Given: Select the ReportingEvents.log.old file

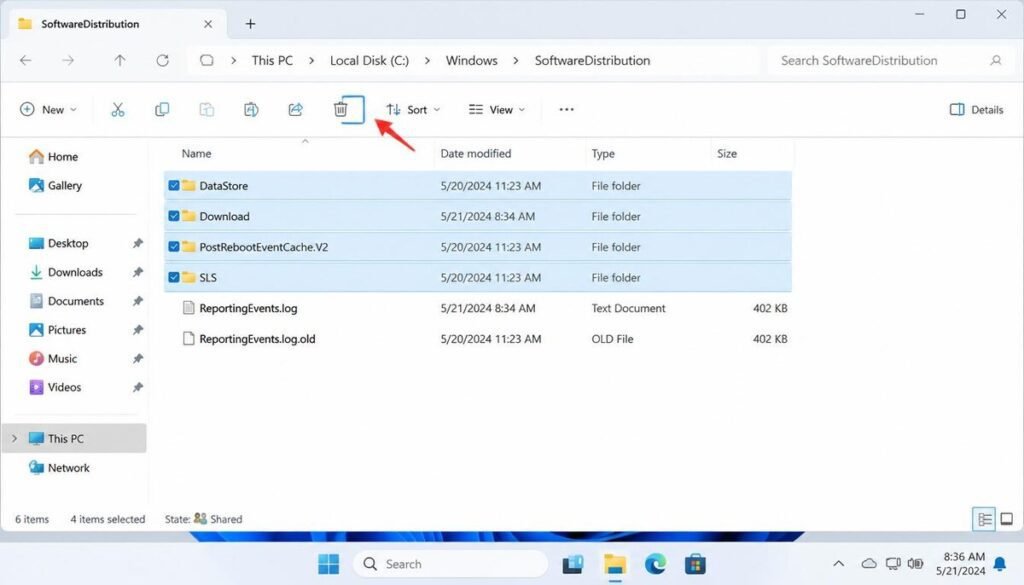Looking at the screenshot, I should [x=478, y=339].
